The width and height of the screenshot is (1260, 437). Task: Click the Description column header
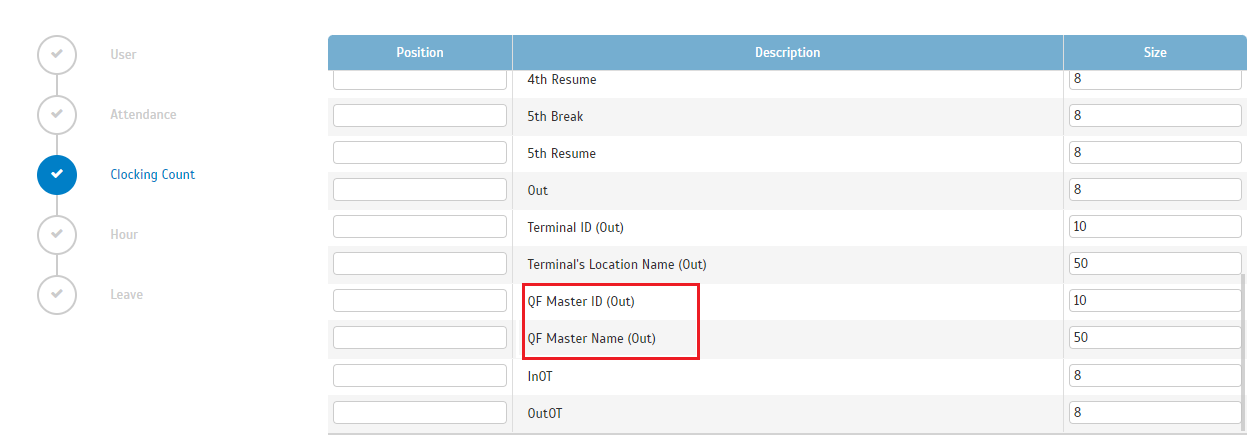click(x=788, y=52)
